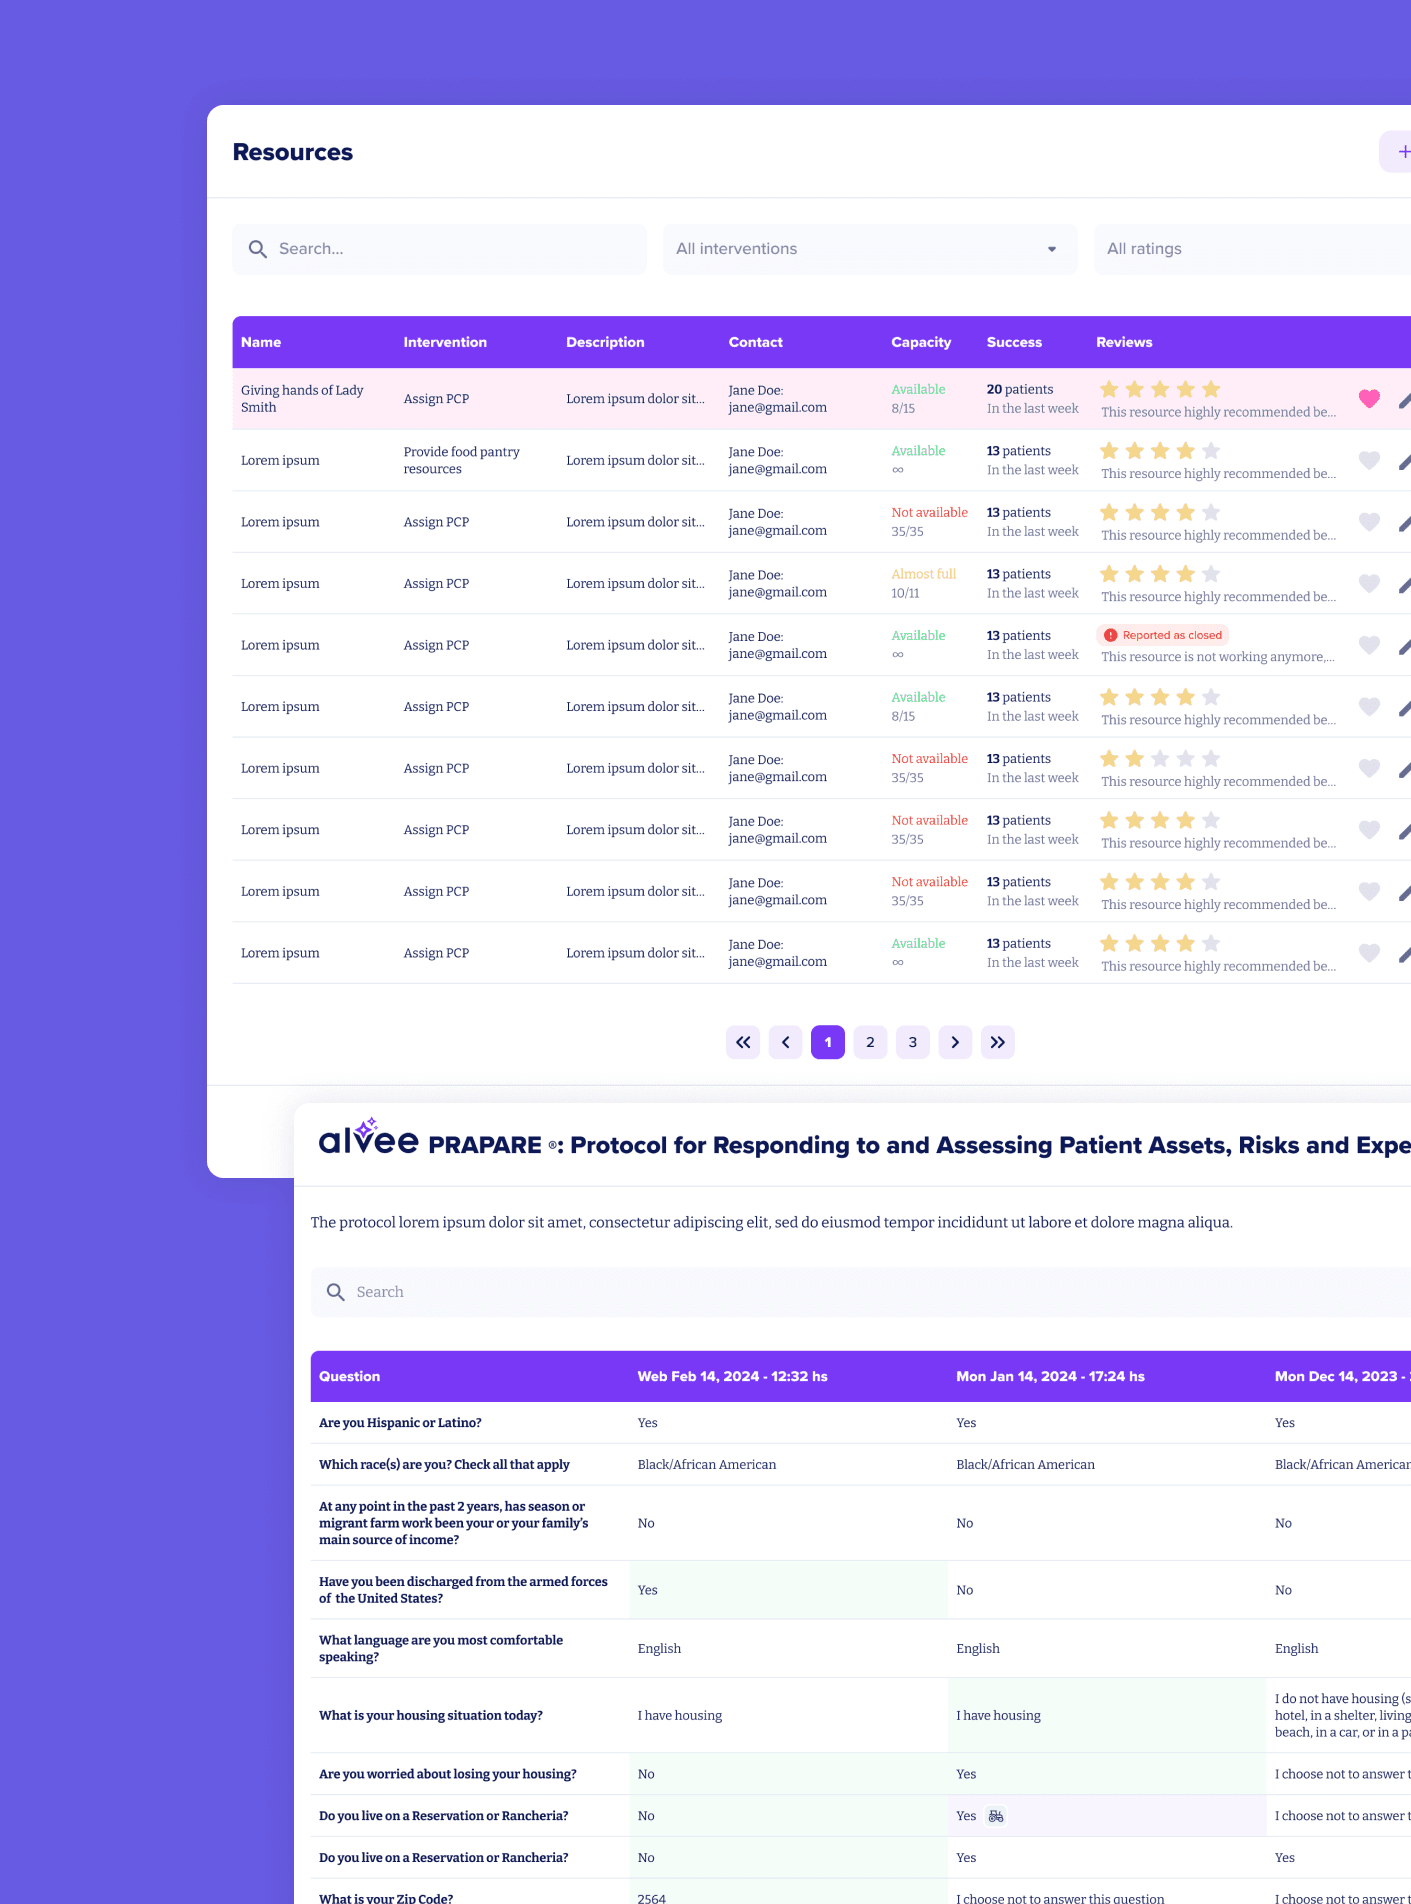Viewport: 1411px width, 1904px height.
Task: Sort by the Intervention column header
Action: click(445, 342)
